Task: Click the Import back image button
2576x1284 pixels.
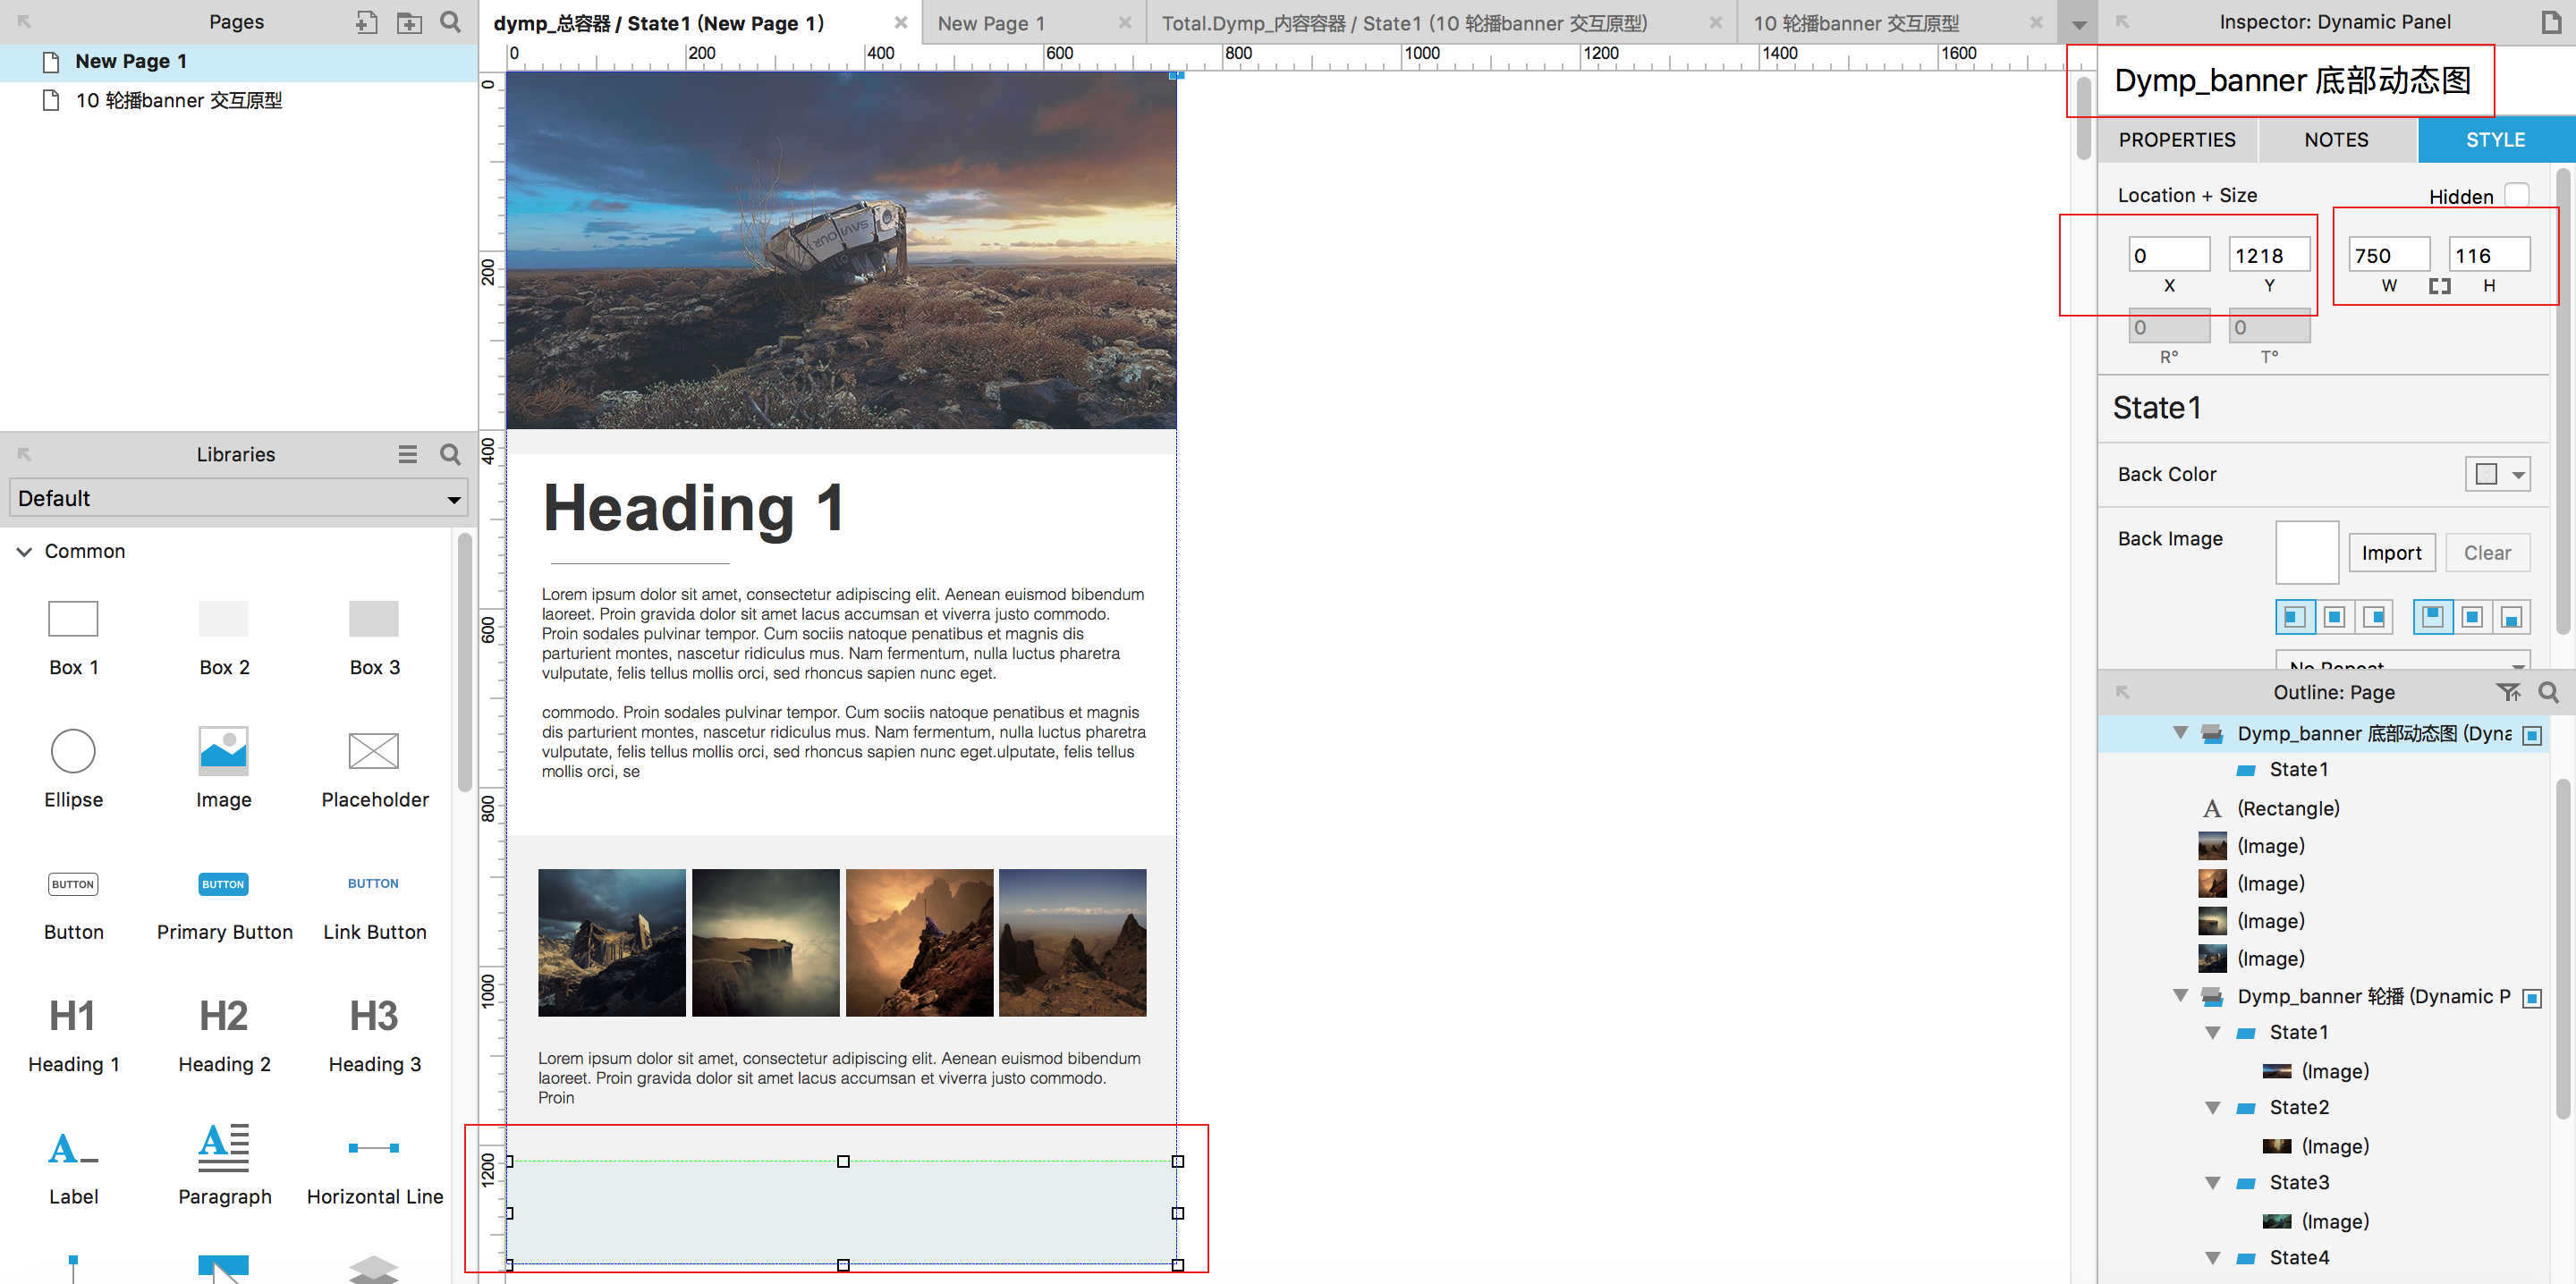Action: (x=2391, y=553)
